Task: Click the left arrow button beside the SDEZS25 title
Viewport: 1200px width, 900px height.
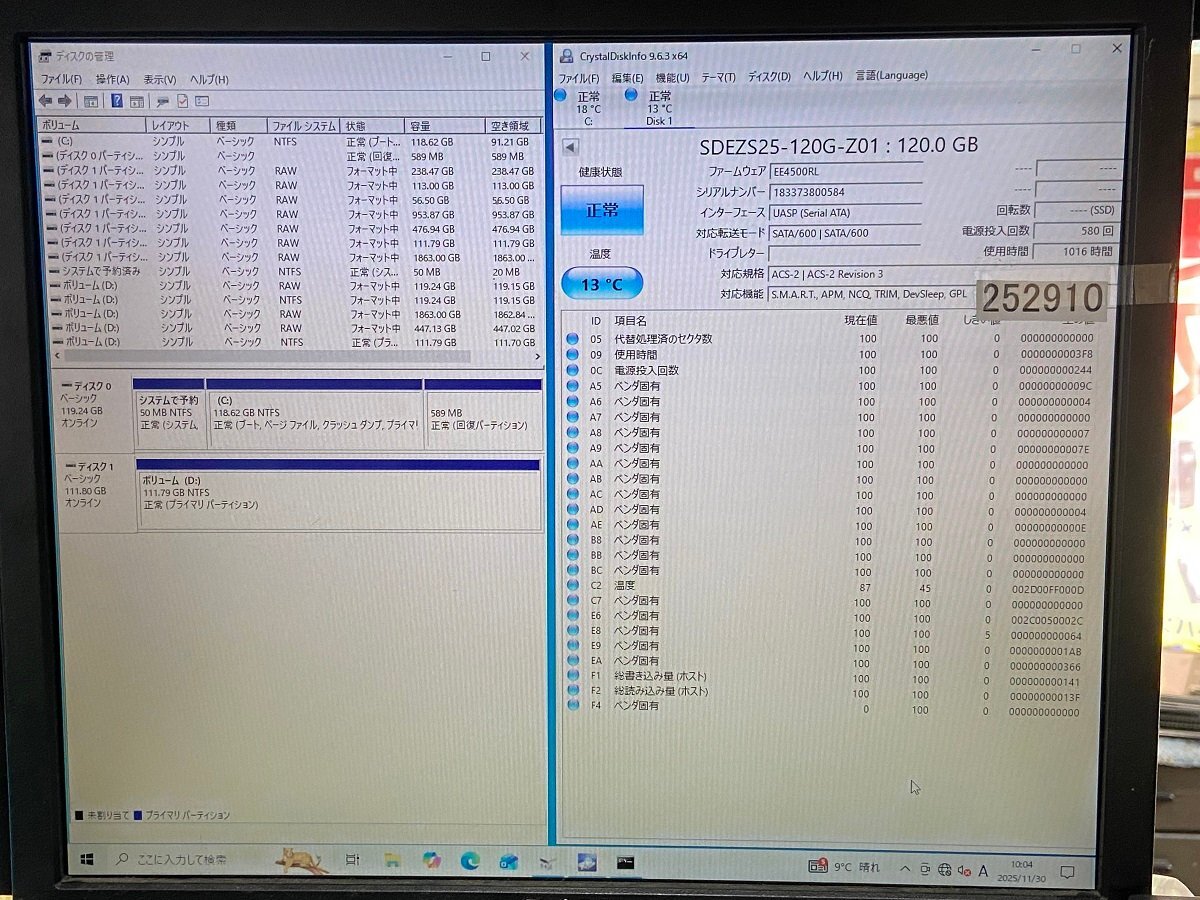Action: click(570, 147)
